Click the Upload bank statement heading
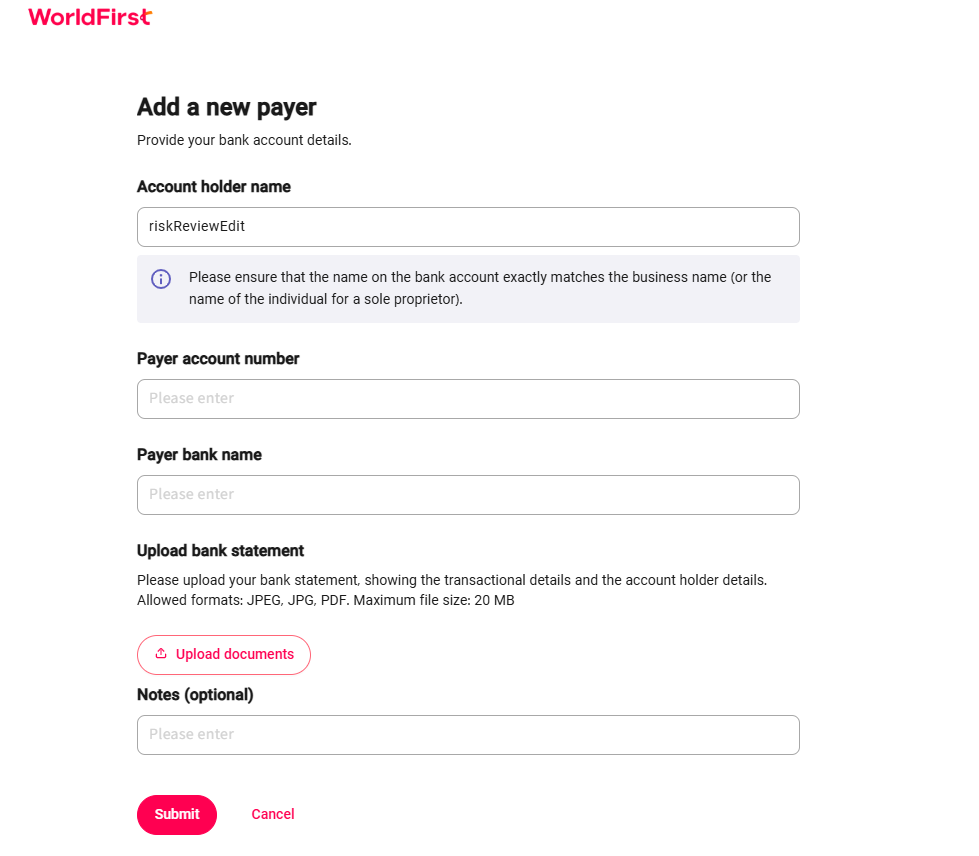Viewport: 979px width, 856px height. (220, 551)
